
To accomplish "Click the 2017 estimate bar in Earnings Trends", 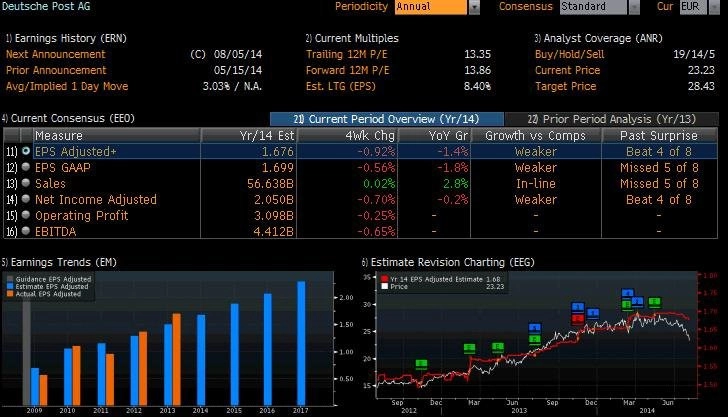I will (301, 343).
